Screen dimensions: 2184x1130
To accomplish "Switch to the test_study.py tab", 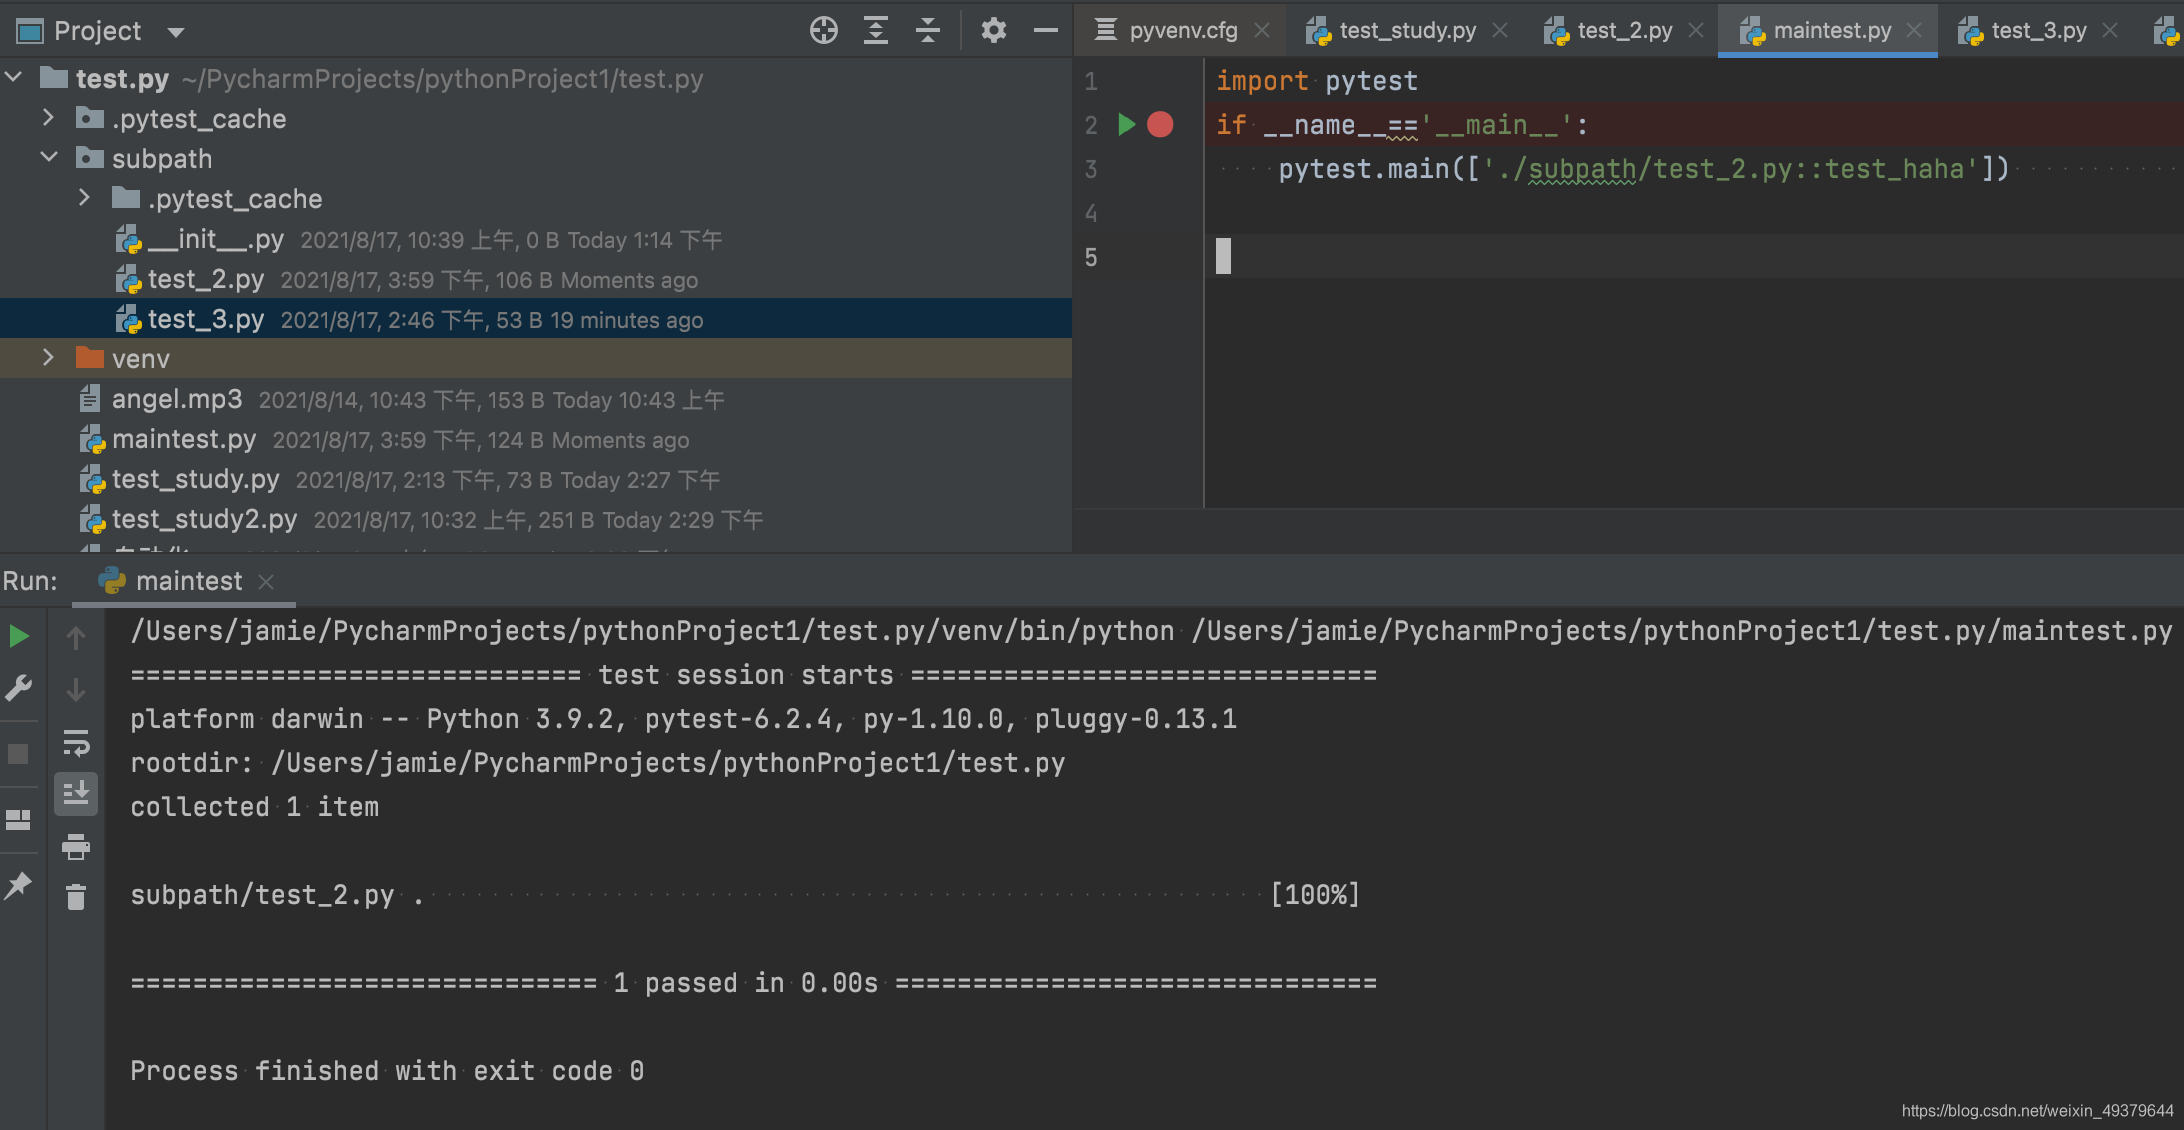I will [1406, 31].
